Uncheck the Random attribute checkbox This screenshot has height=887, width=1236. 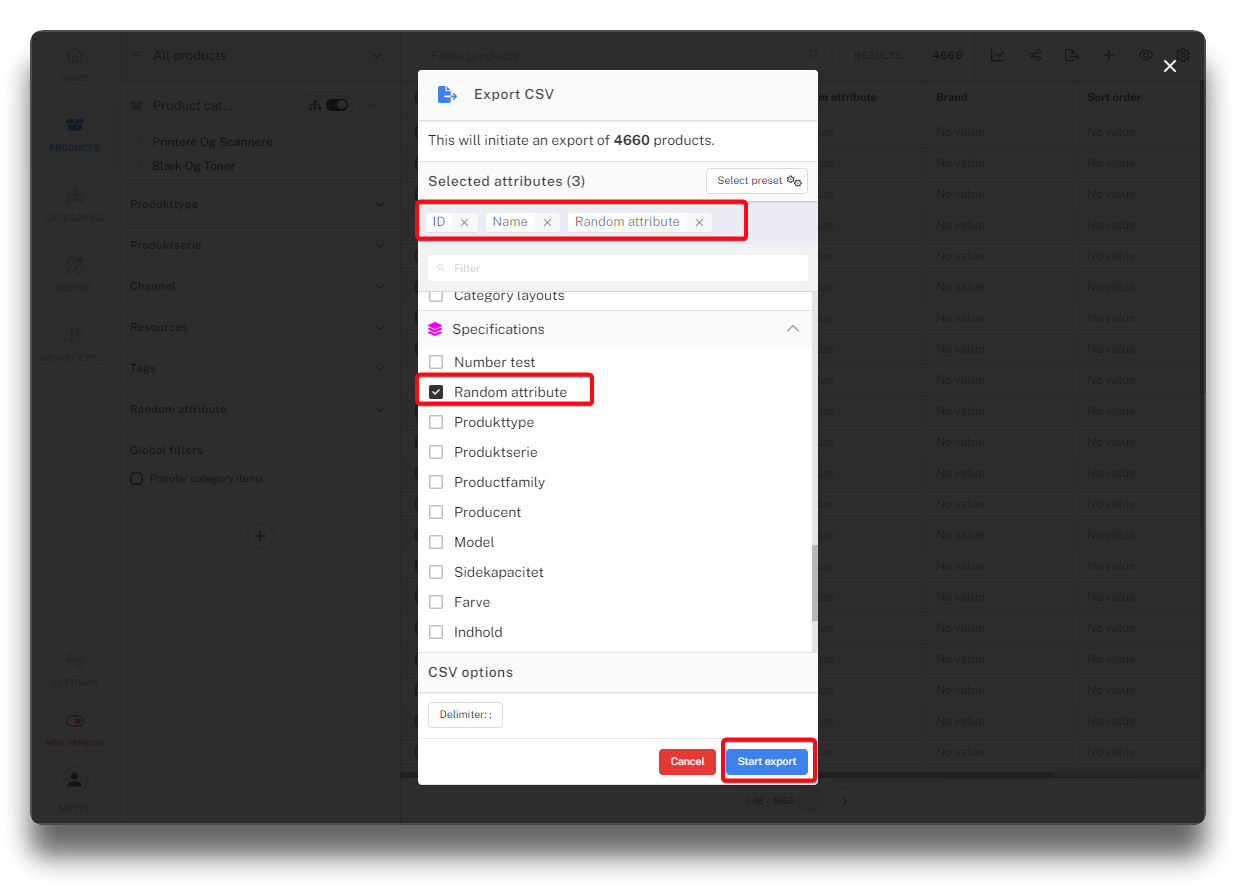click(x=436, y=392)
